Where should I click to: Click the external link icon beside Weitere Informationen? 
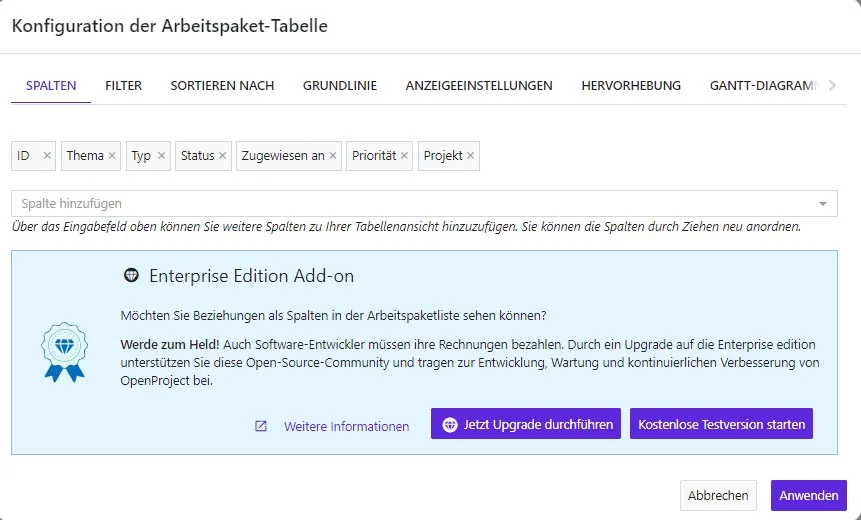tap(261, 426)
